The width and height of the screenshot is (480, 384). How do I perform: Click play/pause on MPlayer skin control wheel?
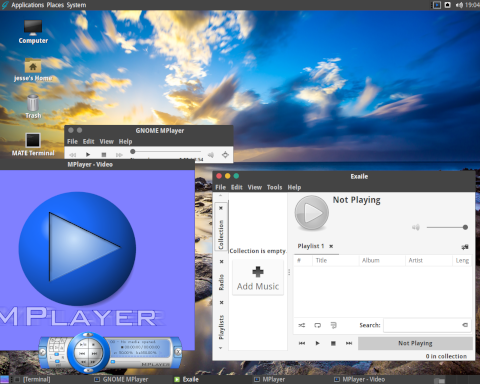[x=83, y=344]
